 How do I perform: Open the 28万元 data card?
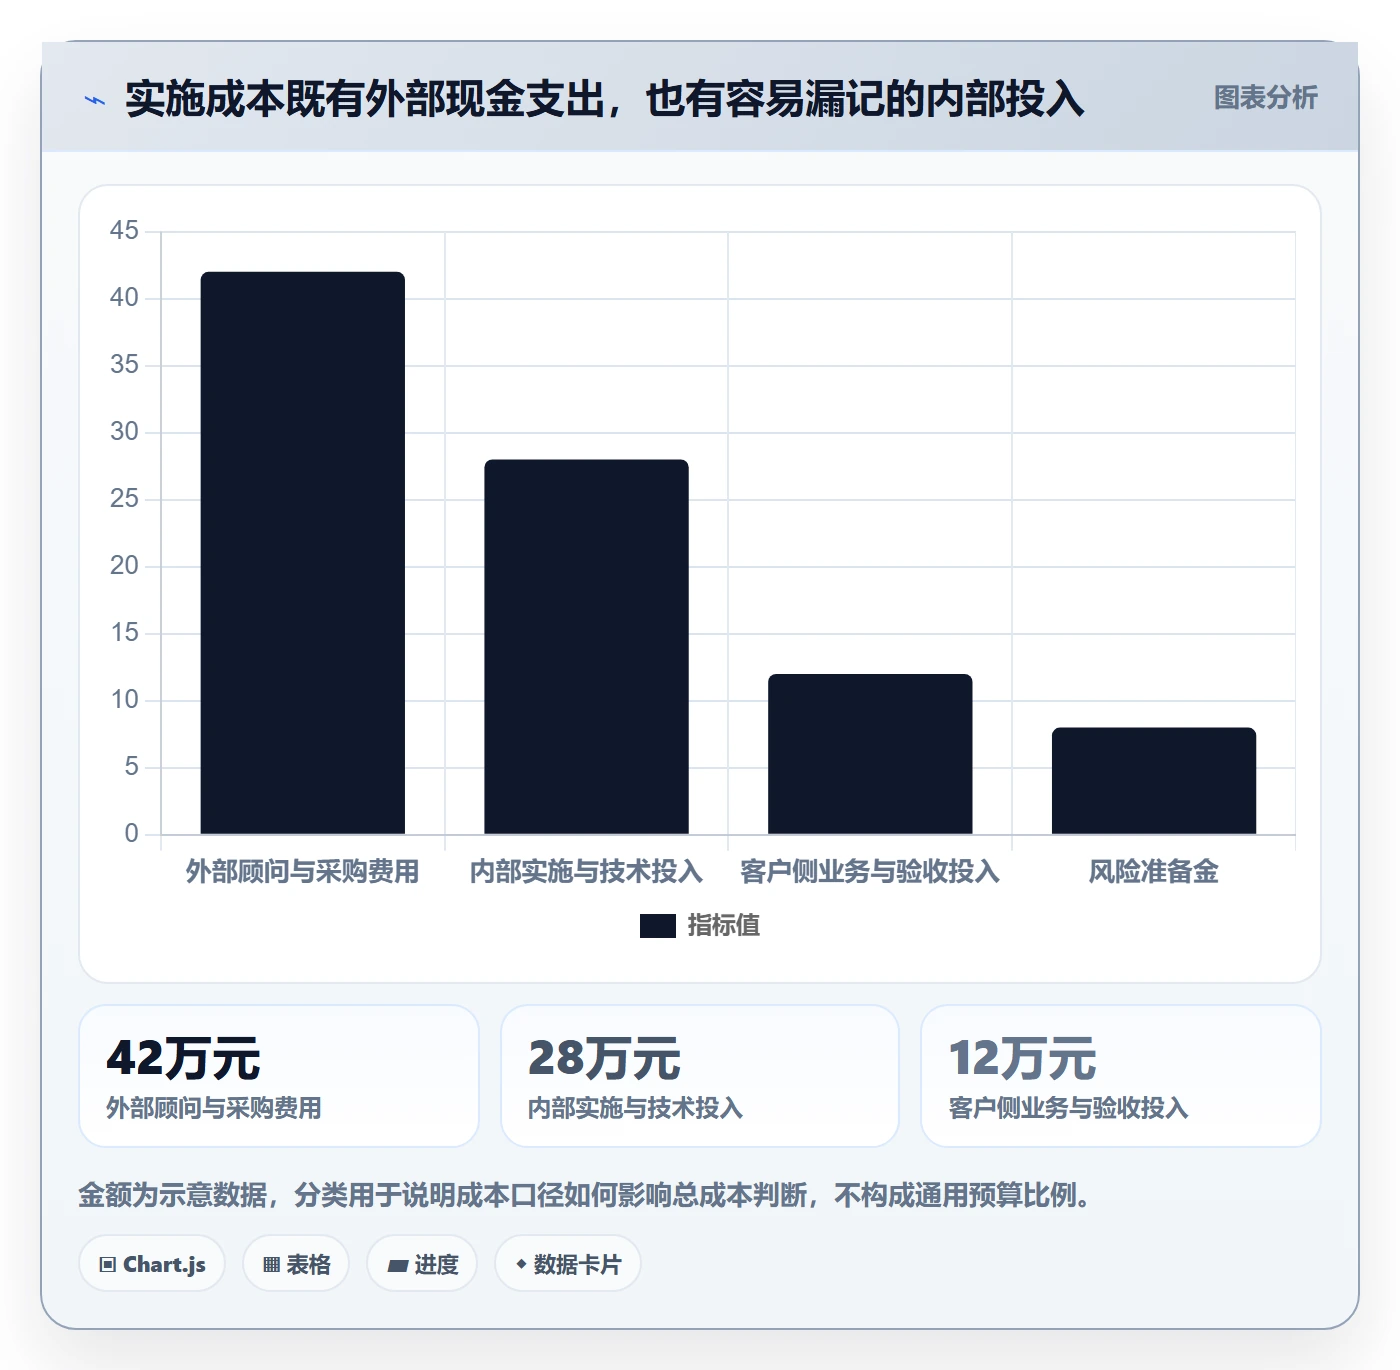click(x=700, y=1076)
